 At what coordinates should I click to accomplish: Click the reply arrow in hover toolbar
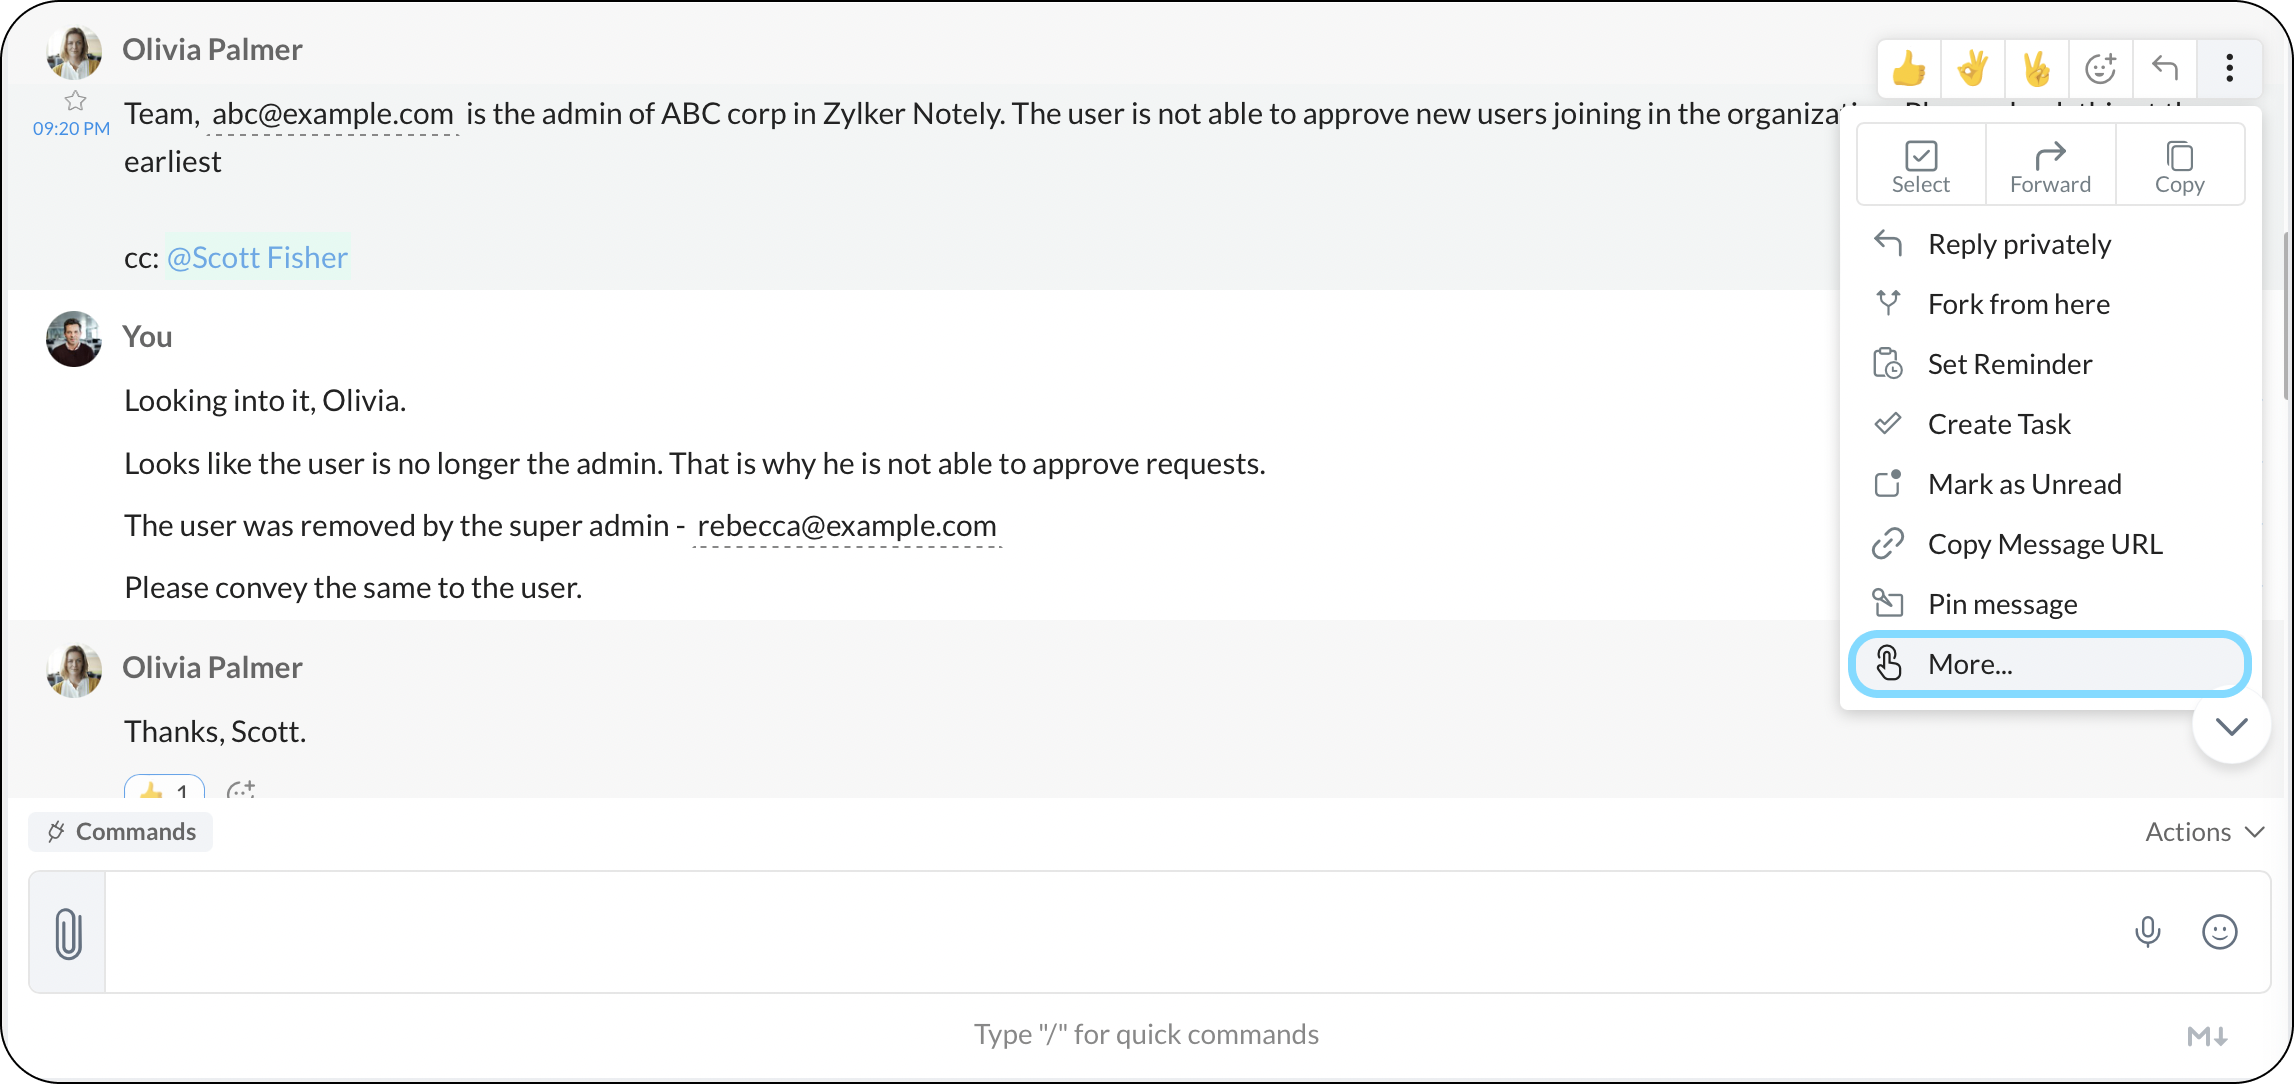tap(2164, 69)
